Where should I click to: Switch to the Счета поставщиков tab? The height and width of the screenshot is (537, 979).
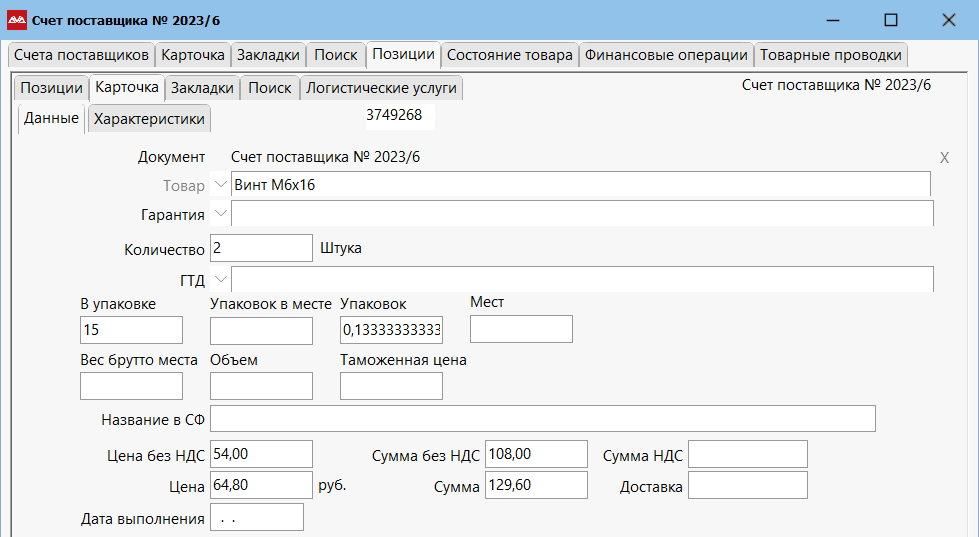81,55
